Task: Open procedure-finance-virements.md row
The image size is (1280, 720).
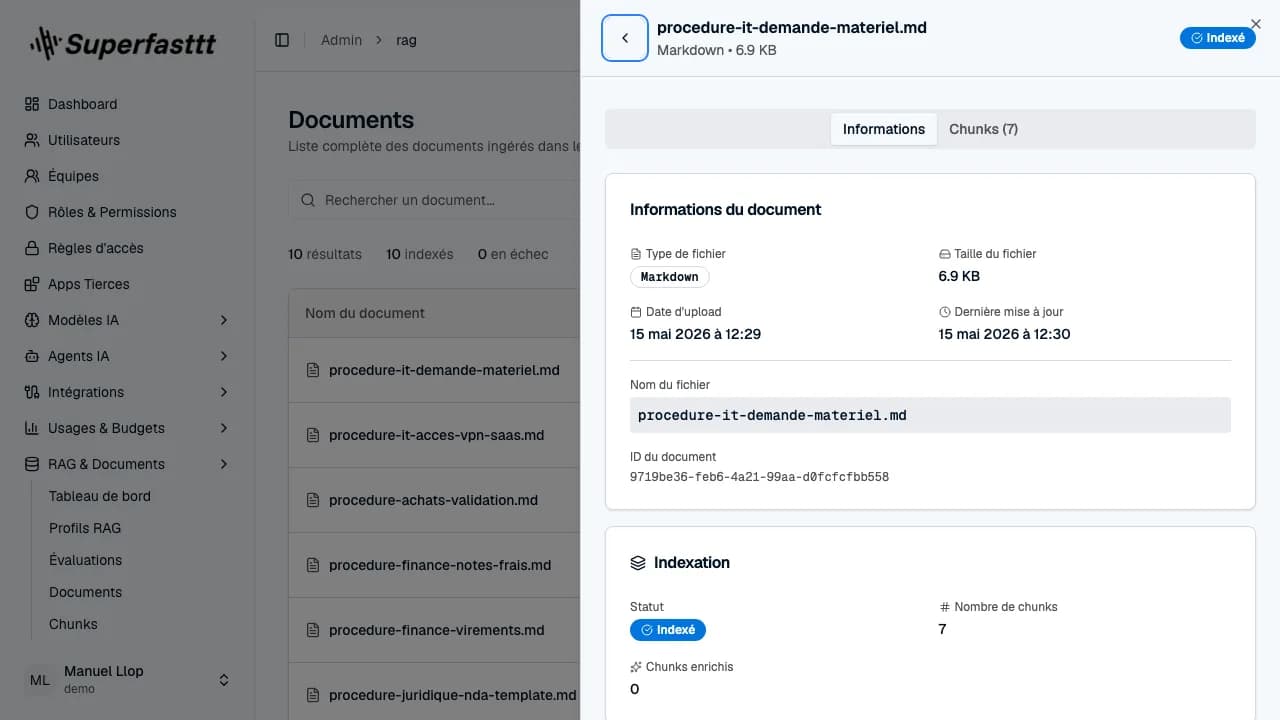Action: coord(436,630)
